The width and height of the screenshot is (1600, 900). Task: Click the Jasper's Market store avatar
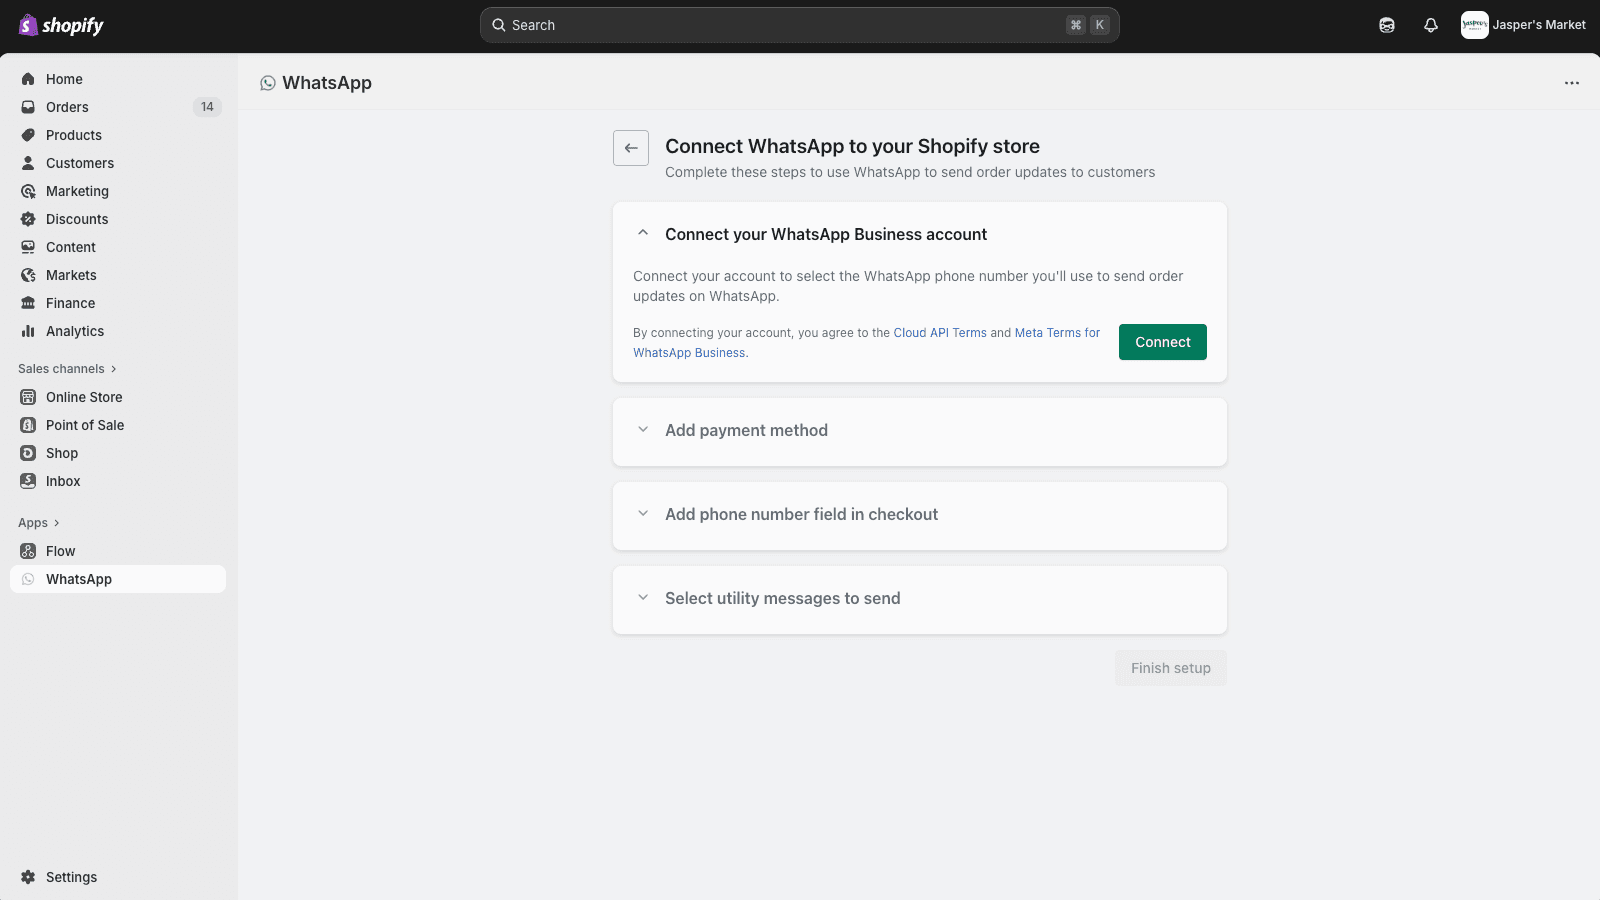[1475, 25]
